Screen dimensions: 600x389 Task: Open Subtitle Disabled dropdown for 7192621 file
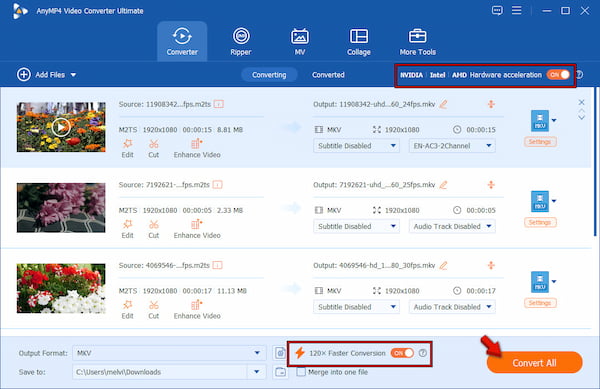tap(356, 226)
